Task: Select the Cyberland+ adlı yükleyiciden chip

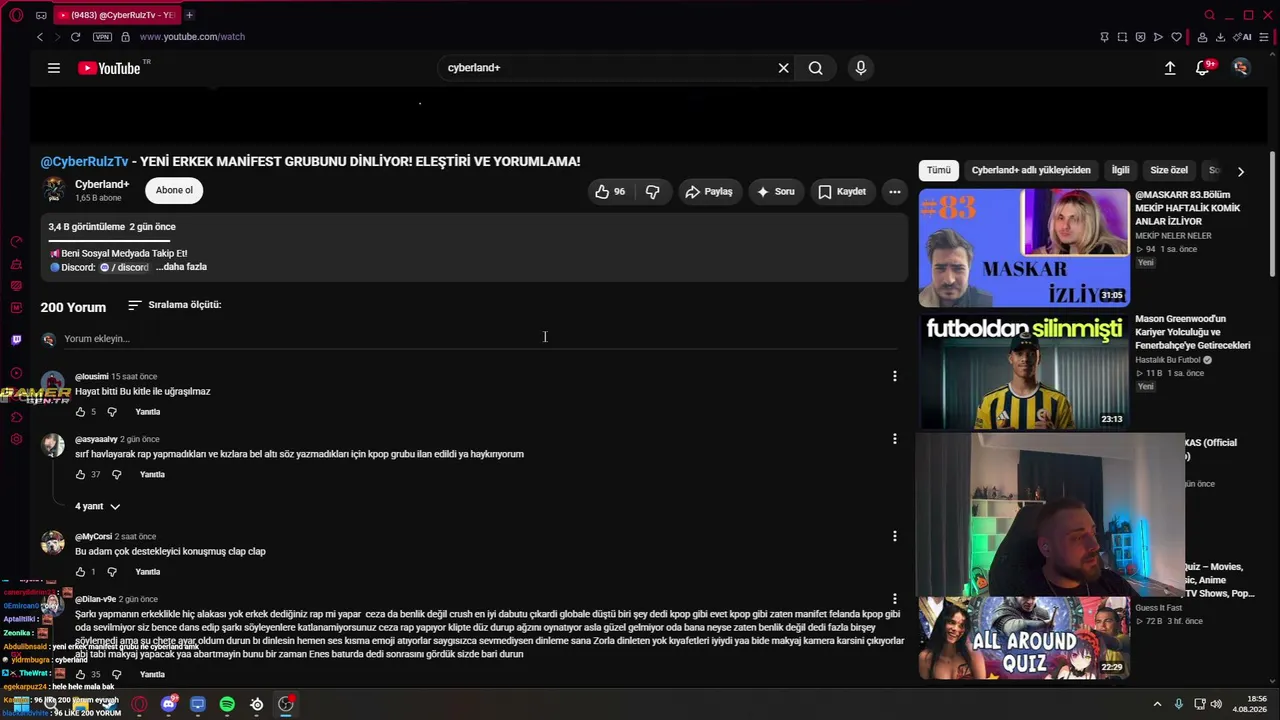Action: pos(1031,170)
